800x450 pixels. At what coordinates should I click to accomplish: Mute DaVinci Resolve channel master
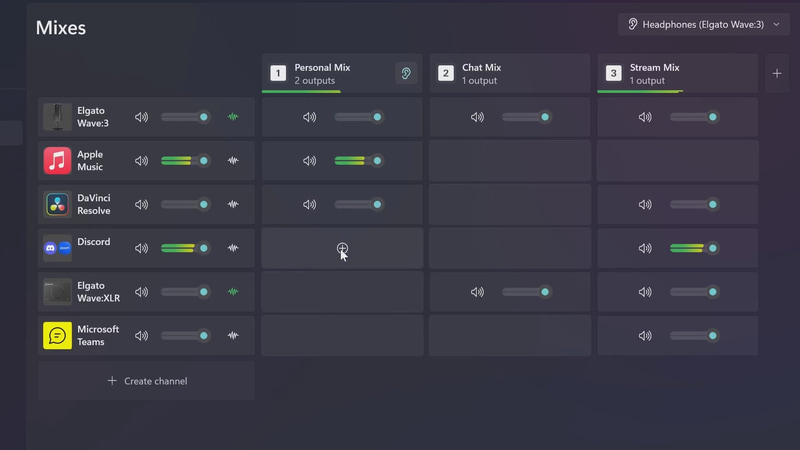pyautogui.click(x=141, y=205)
